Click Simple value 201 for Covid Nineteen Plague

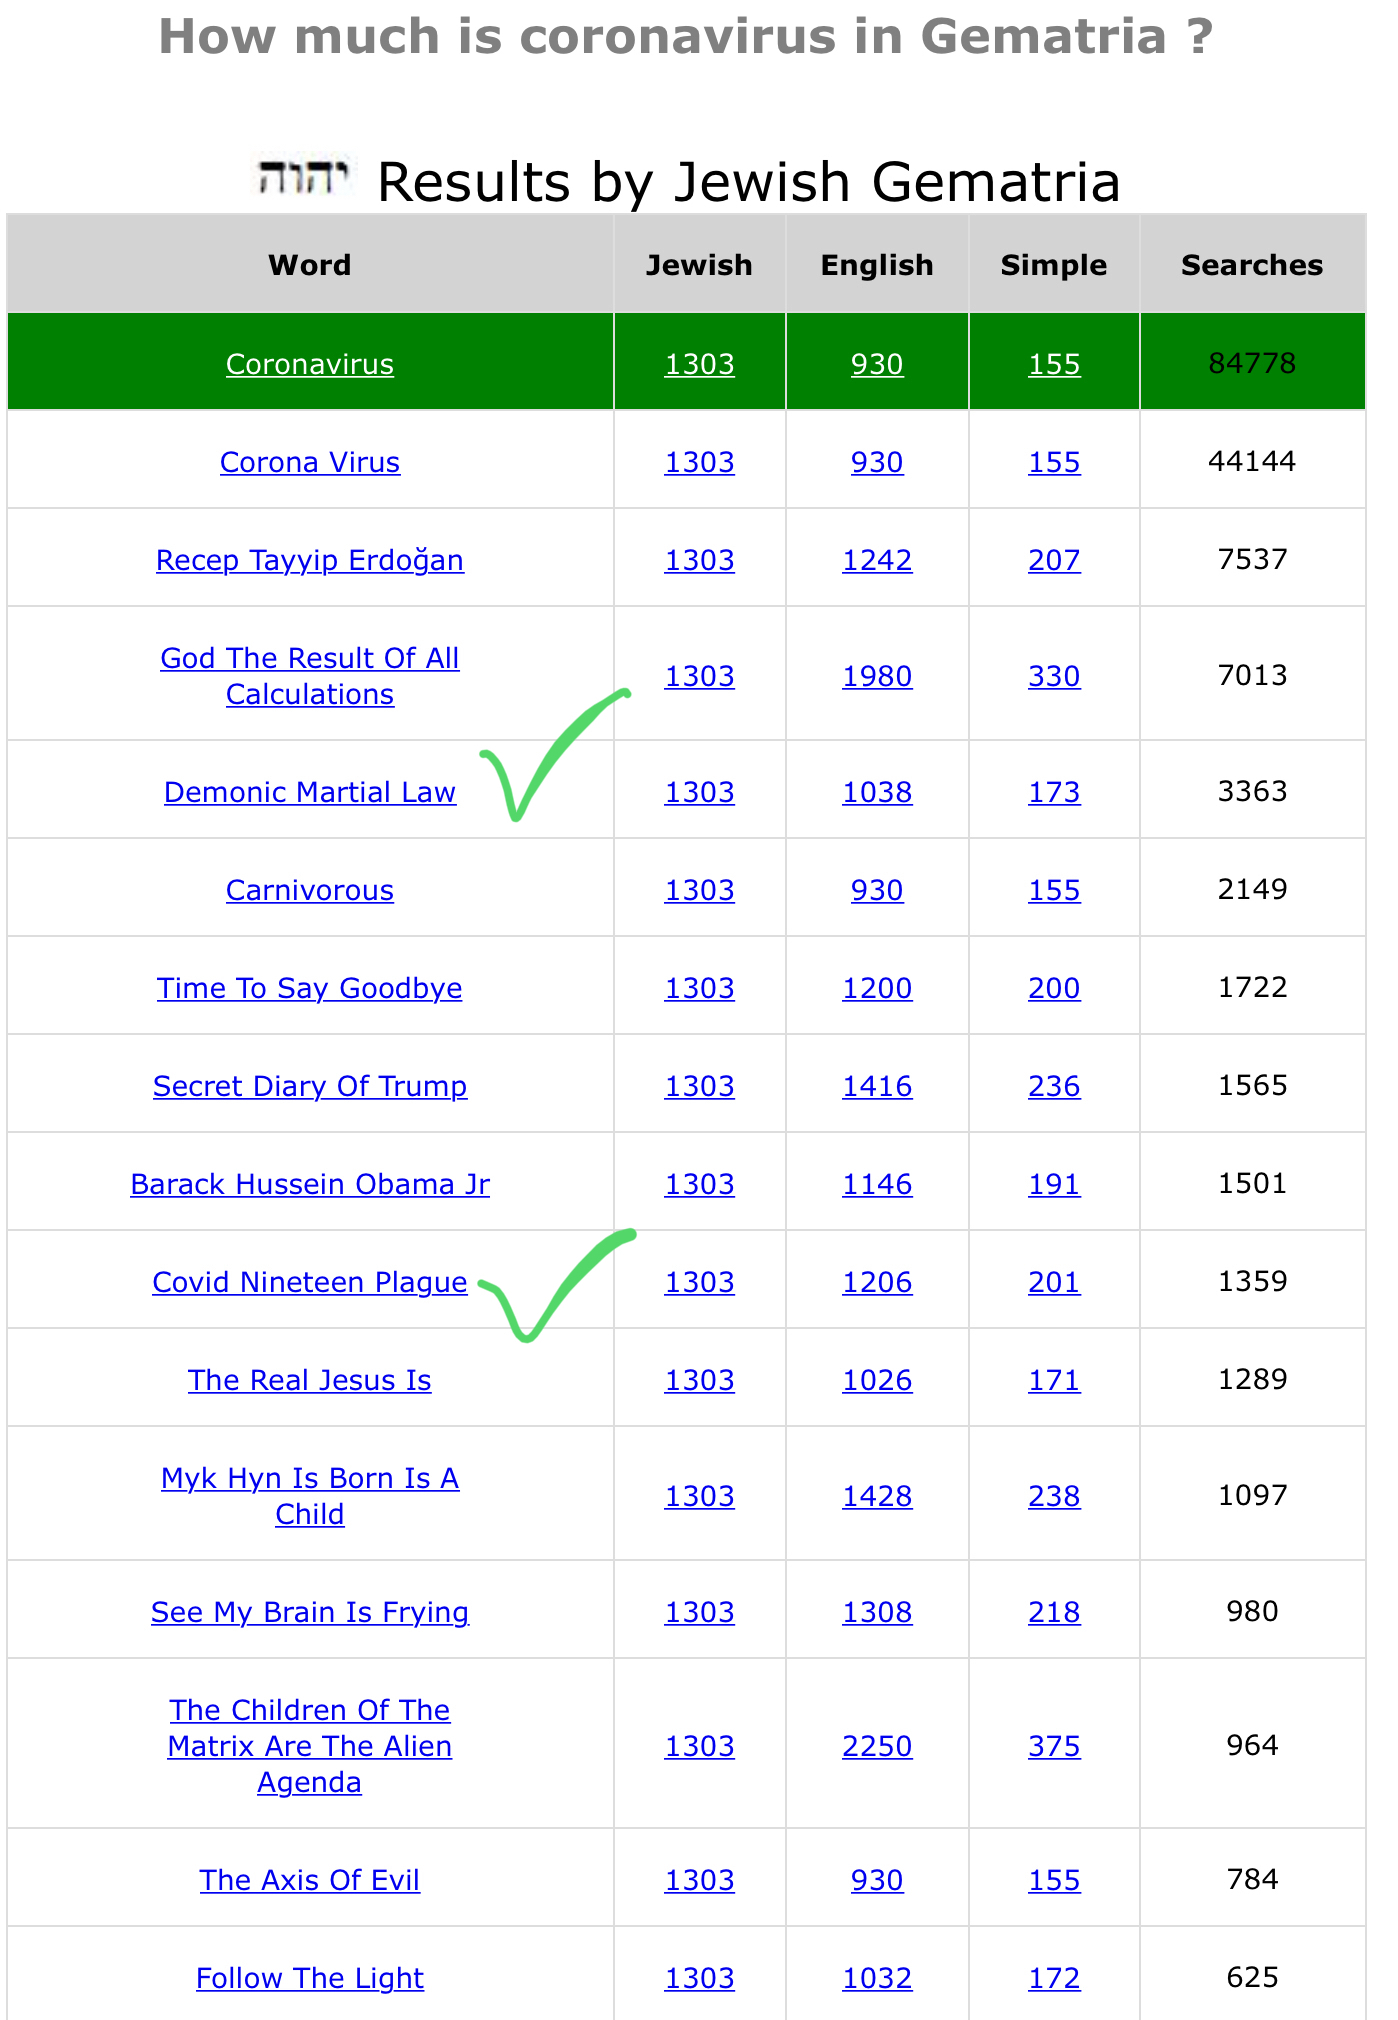[x=1054, y=1282]
